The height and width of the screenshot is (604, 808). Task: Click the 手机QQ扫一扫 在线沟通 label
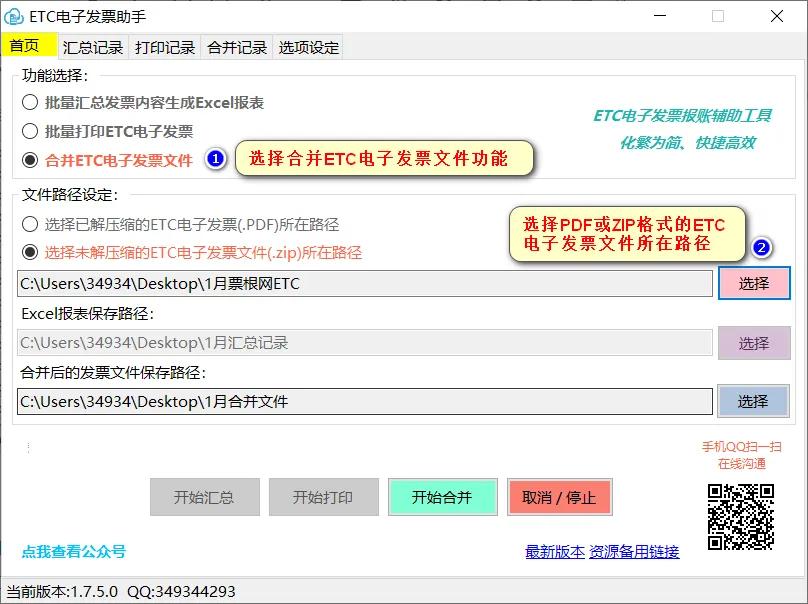742,455
